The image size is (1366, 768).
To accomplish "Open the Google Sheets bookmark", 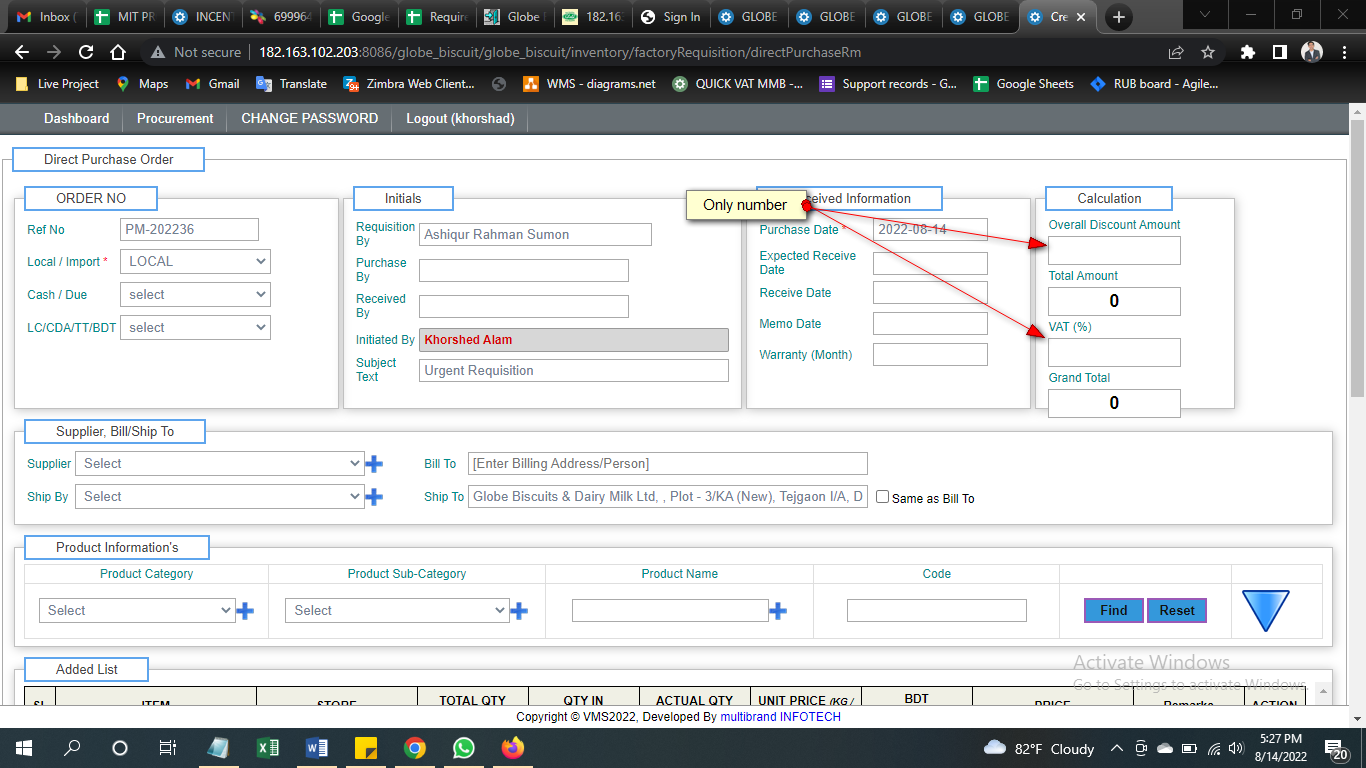I will [1024, 84].
